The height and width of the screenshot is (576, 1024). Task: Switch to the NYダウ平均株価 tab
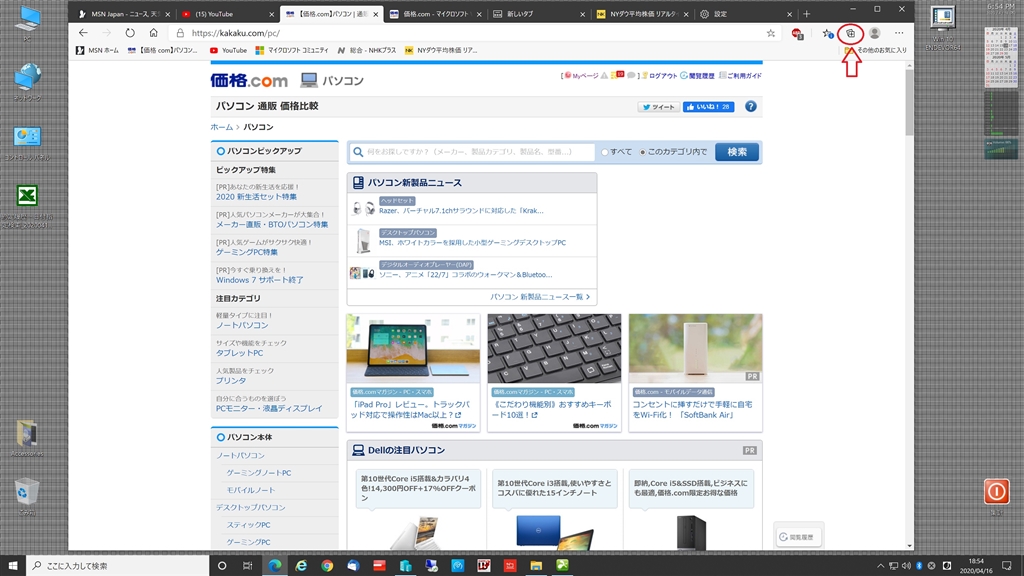click(x=643, y=14)
